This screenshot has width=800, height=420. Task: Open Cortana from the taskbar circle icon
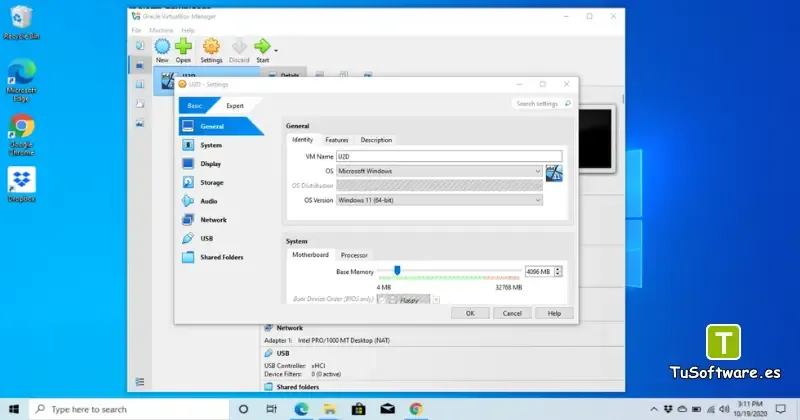point(243,409)
